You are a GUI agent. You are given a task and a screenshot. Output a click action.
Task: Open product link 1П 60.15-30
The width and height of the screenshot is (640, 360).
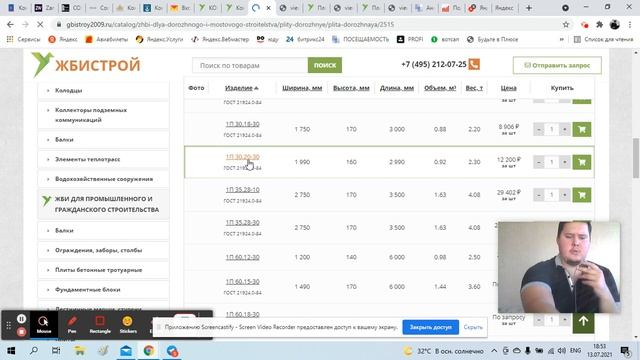point(242,282)
